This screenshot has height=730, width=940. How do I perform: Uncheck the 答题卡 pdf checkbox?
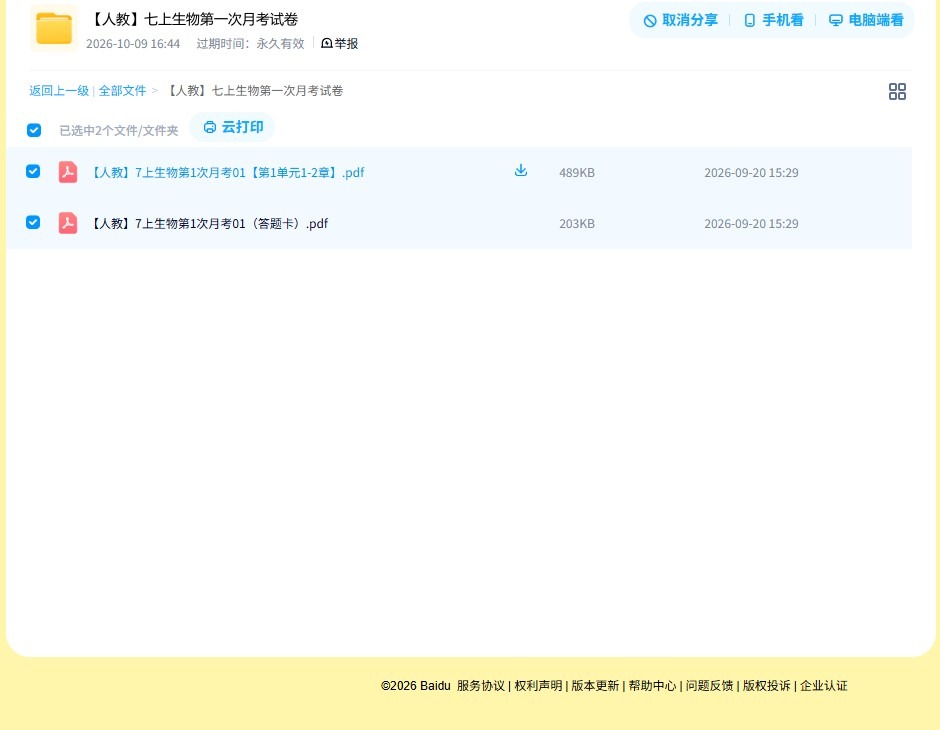point(33,222)
